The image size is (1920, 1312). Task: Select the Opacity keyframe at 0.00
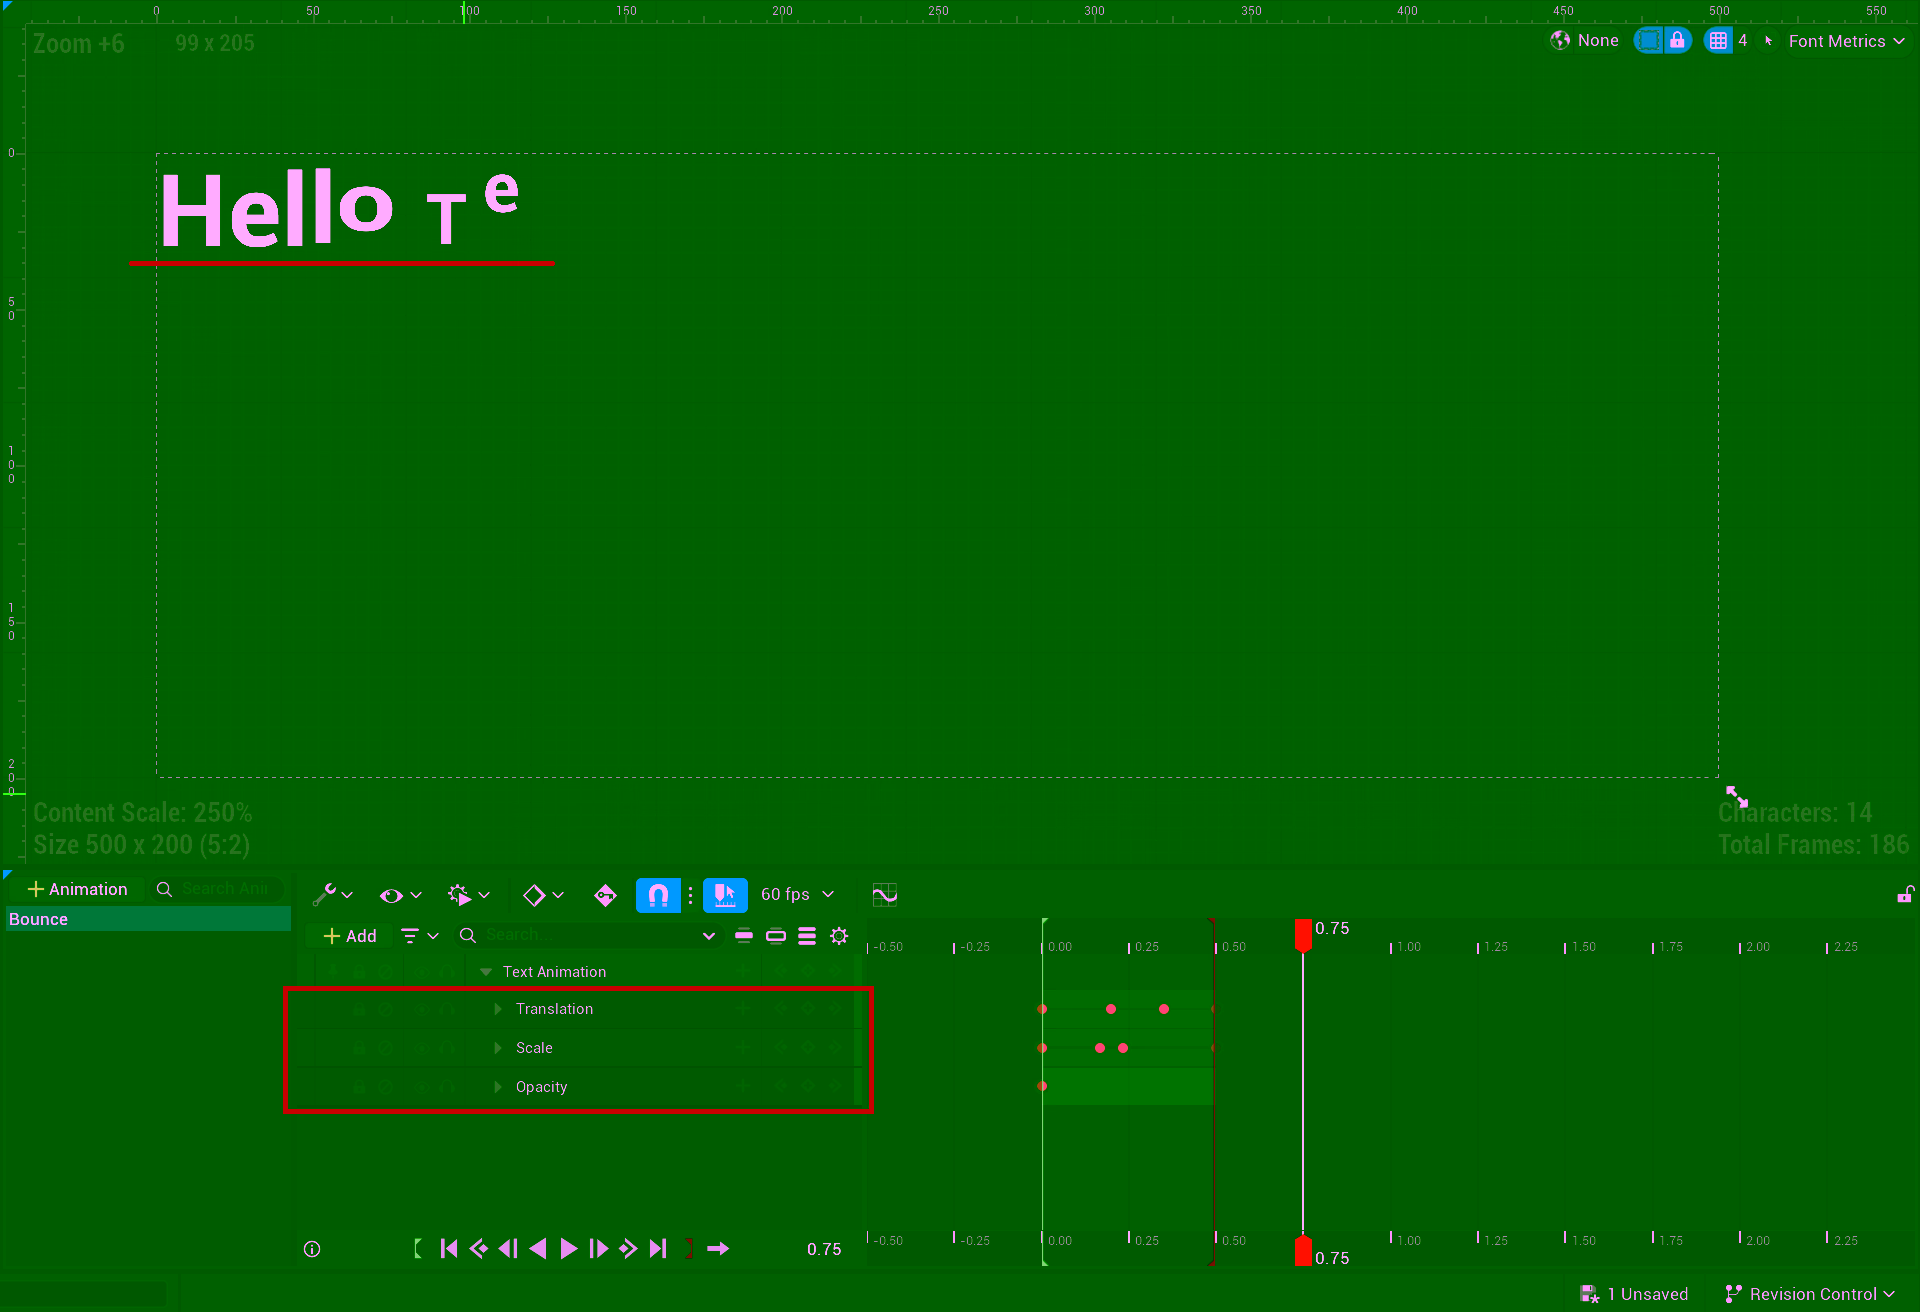(1042, 1086)
